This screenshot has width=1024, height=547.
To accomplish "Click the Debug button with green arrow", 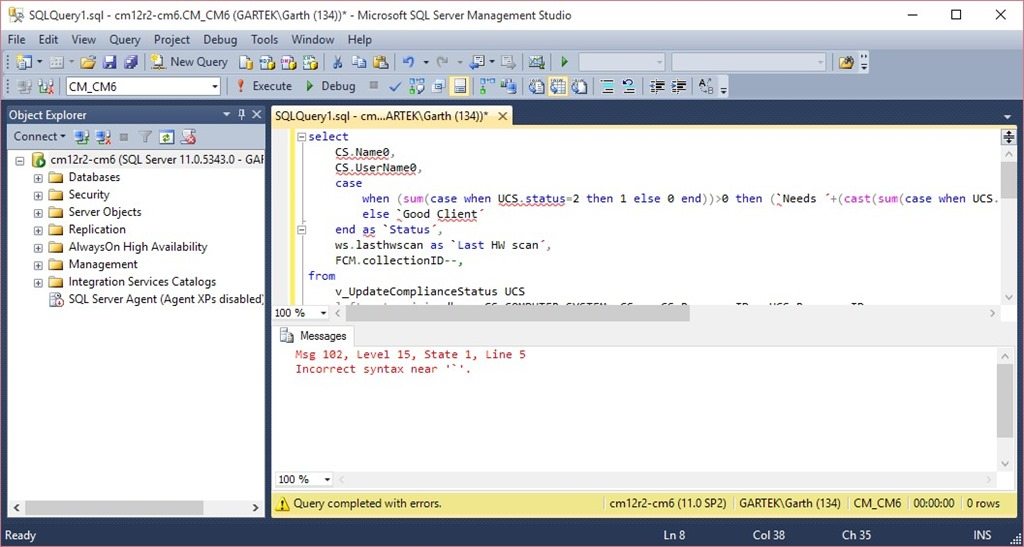I will pos(330,86).
